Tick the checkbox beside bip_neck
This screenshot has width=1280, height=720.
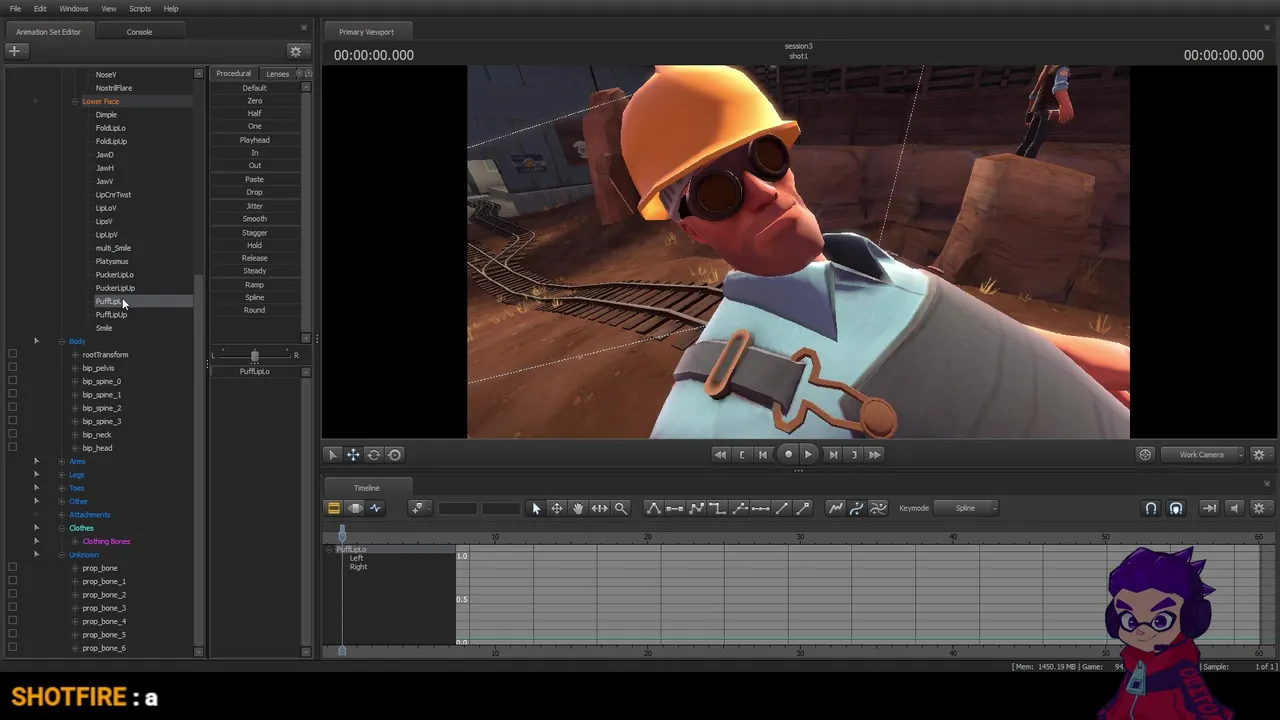click(x=12, y=435)
